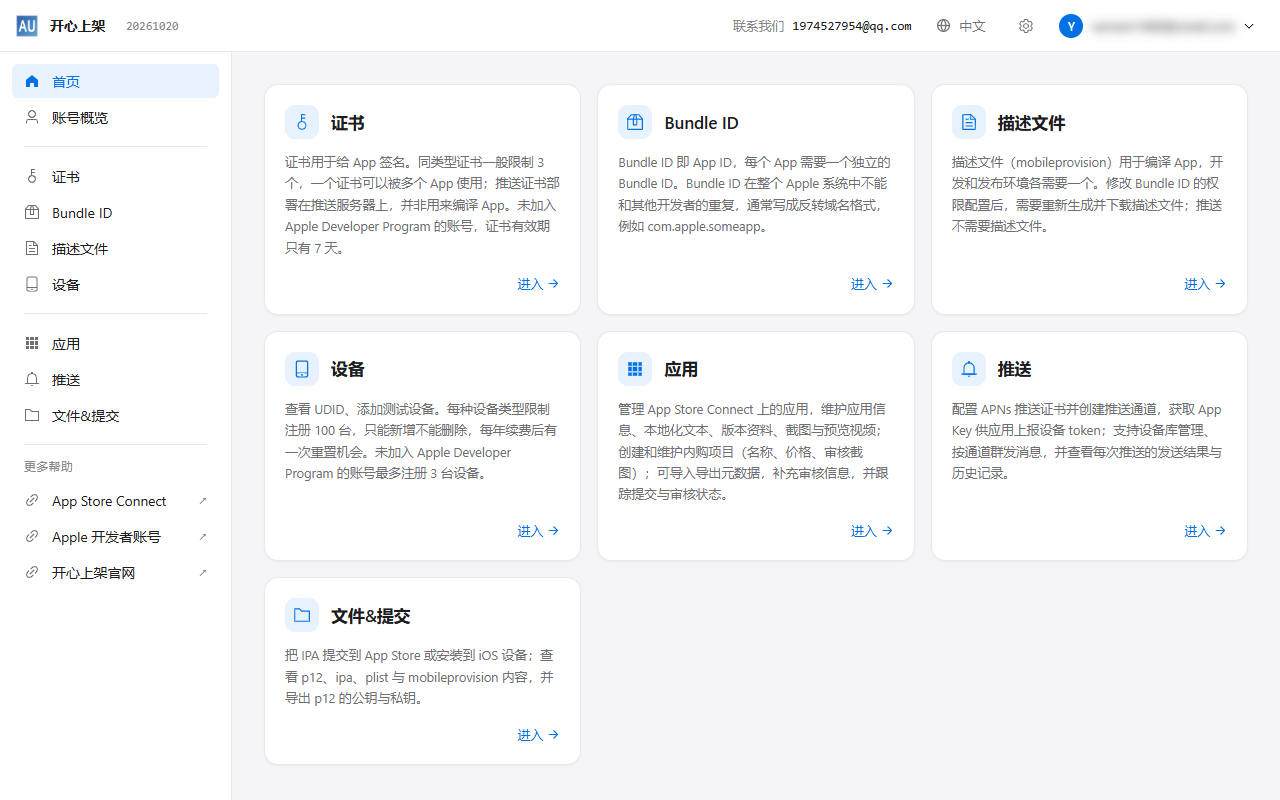Image resolution: width=1280 pixels, height=800 pixels.
Task: Click 进入 on the 描述文件 card
Action: (x=1205, y=284)
